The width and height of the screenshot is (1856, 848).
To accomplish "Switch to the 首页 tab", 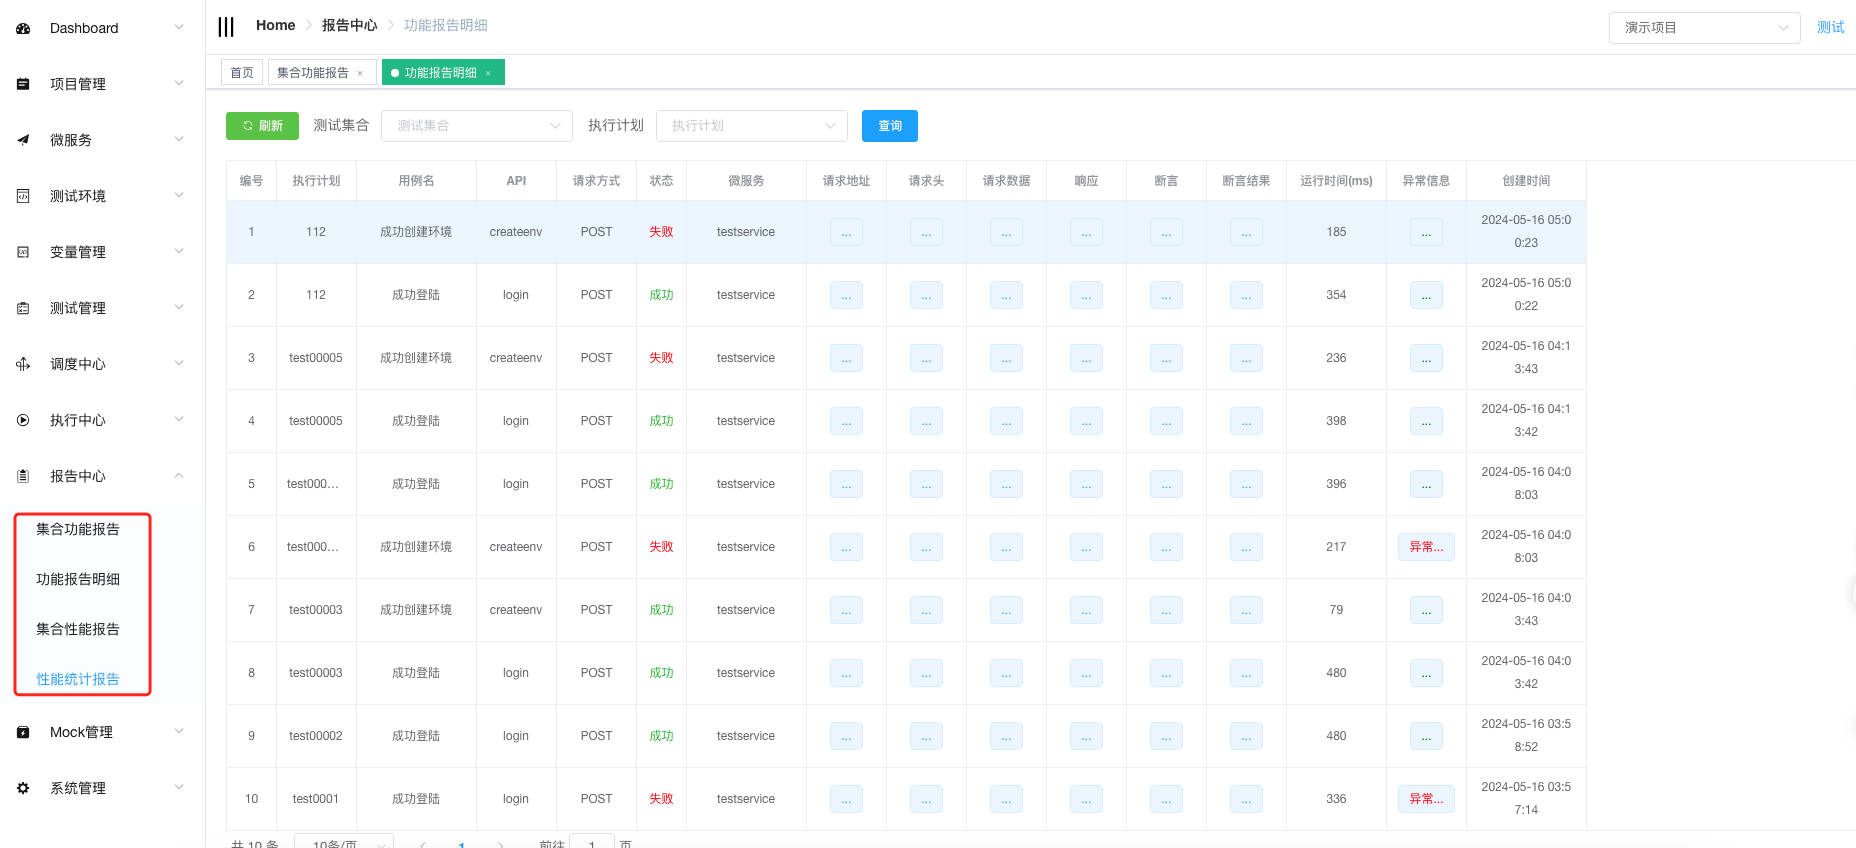I will coord(242,73).
